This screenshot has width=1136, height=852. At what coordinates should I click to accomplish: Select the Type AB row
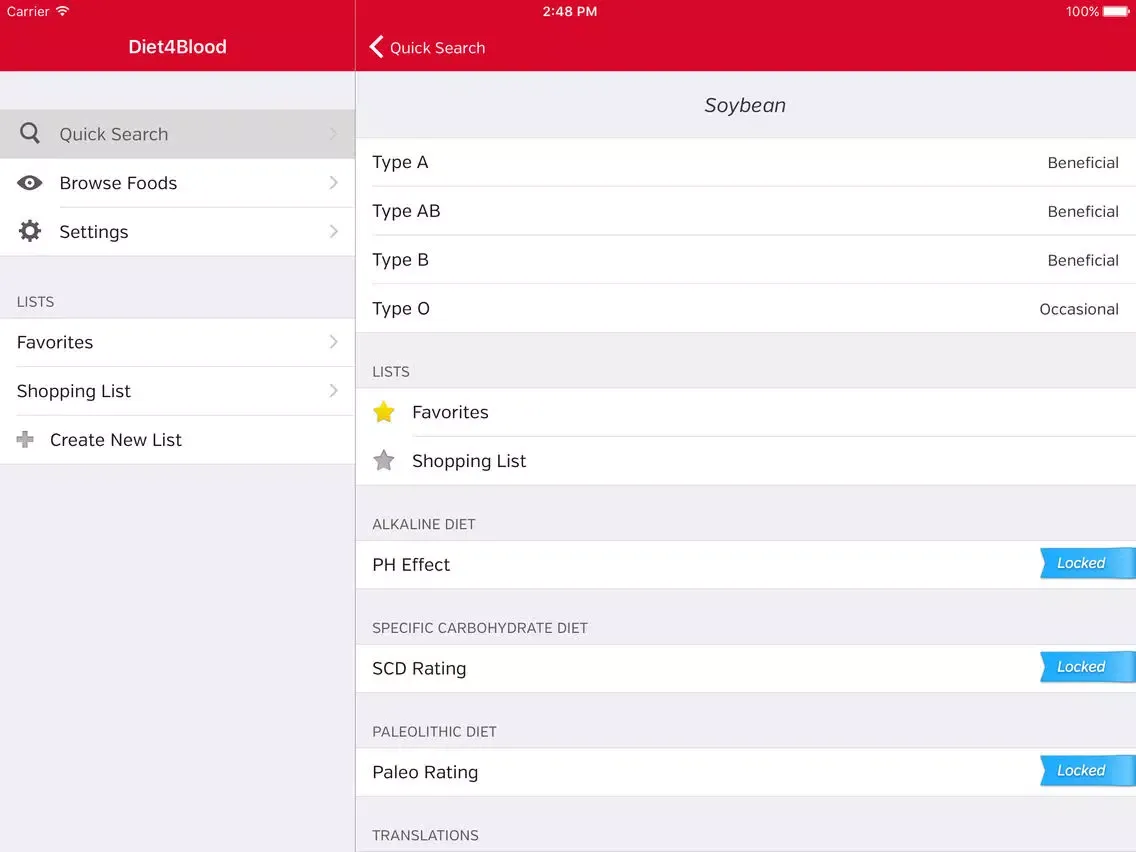click(x=746, y=211)
